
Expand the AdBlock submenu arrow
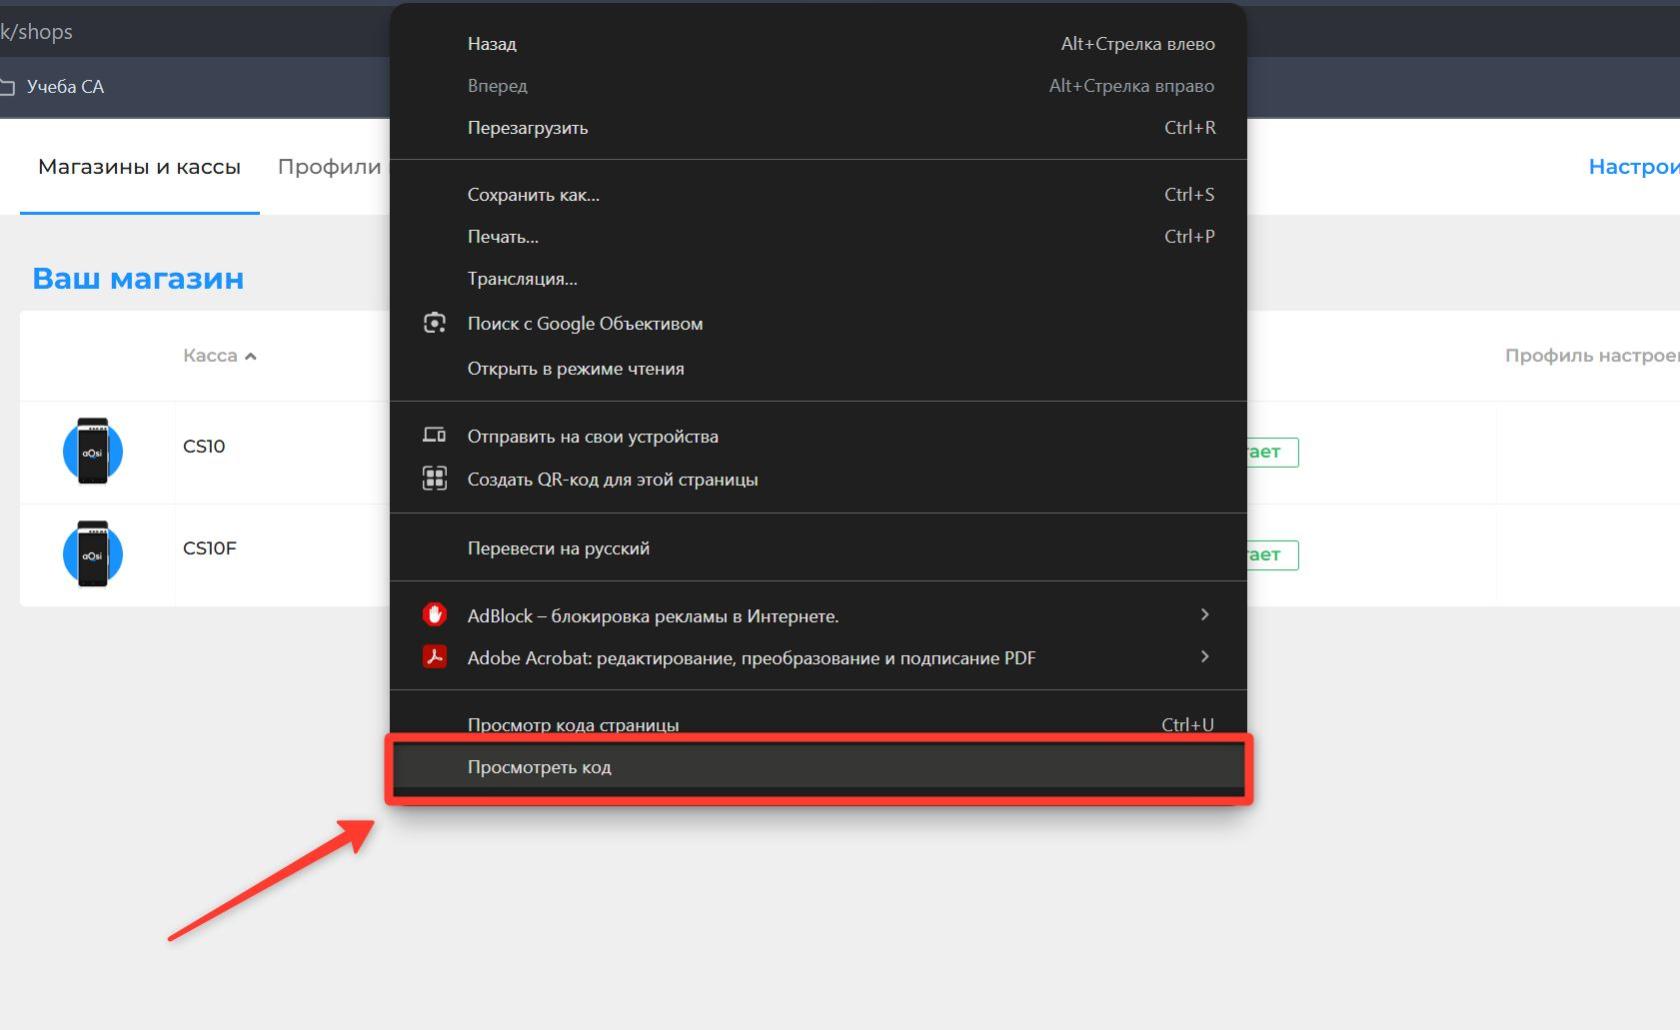tap(1204, 614)
